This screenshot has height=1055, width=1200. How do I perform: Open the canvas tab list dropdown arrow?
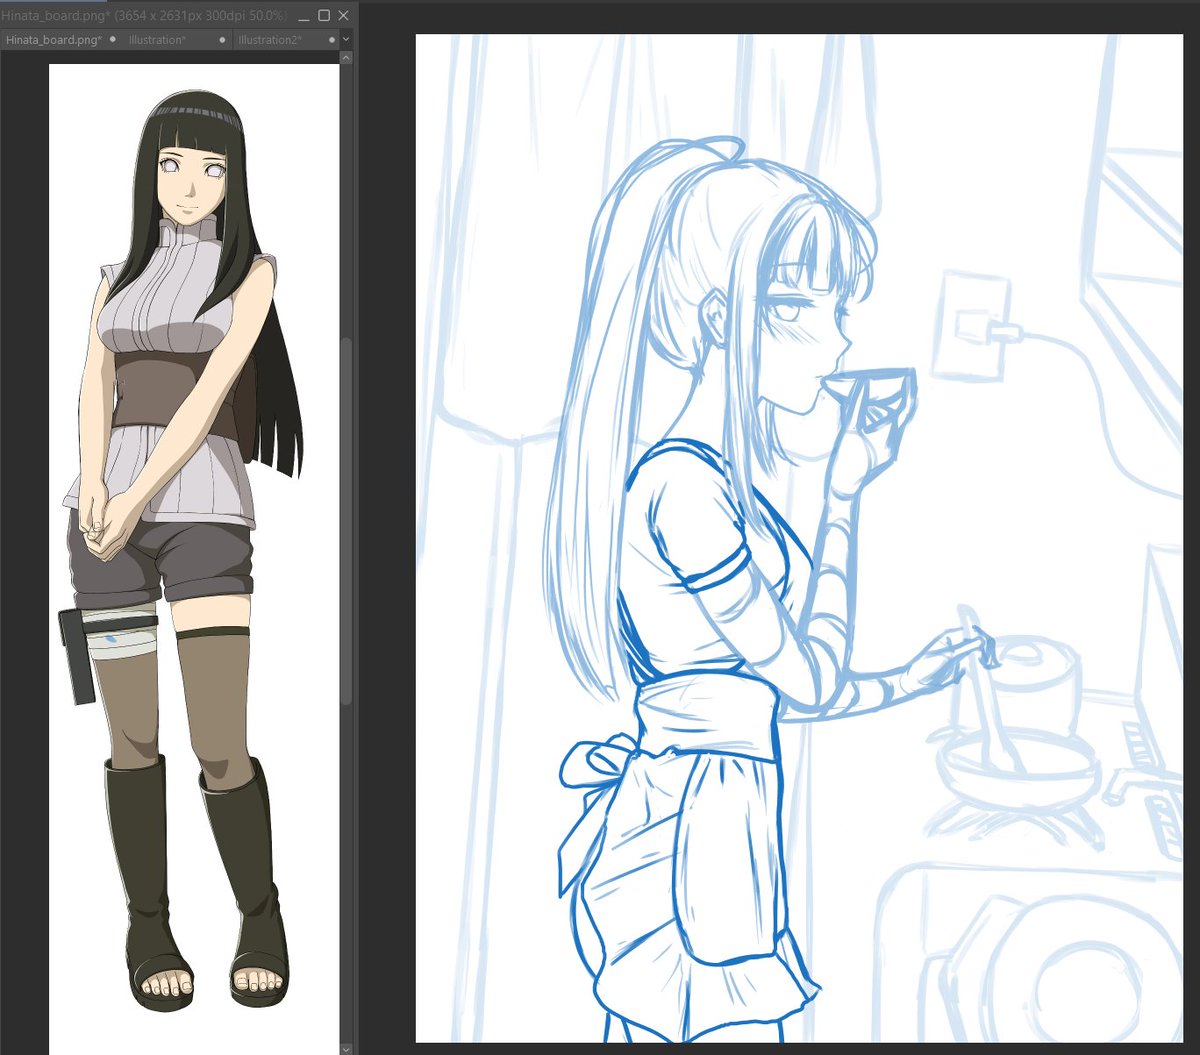pos(346,40)
